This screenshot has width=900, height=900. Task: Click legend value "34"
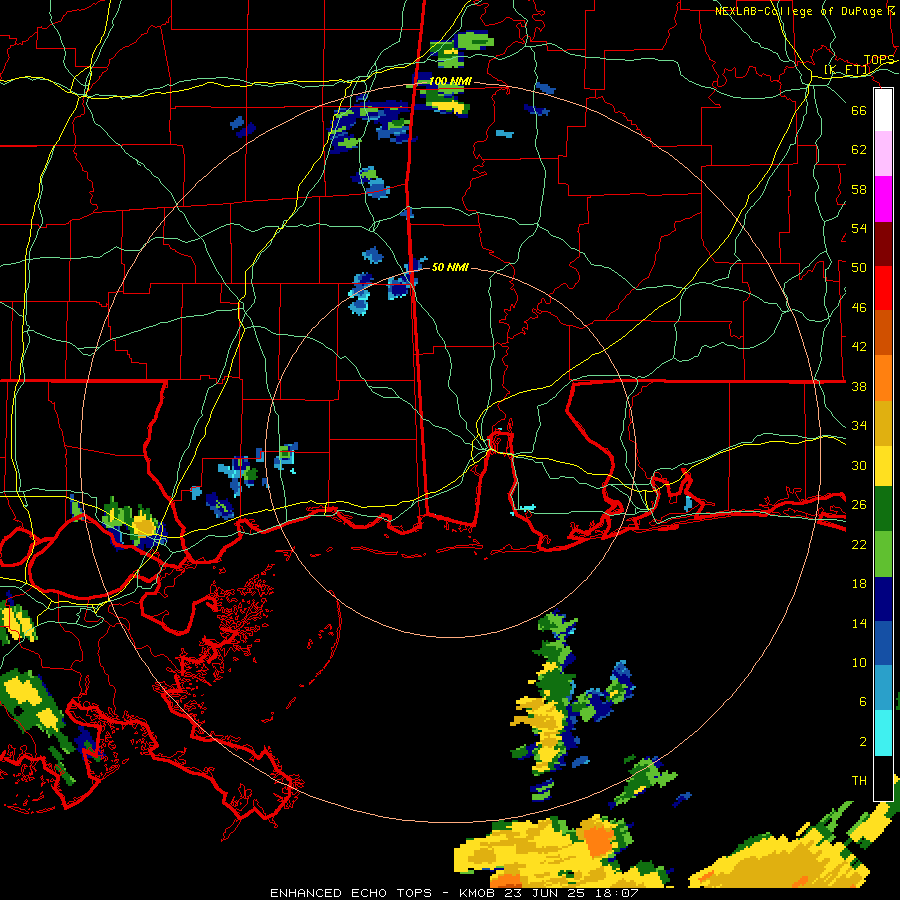pyautogui.click(x=859, y=426)
